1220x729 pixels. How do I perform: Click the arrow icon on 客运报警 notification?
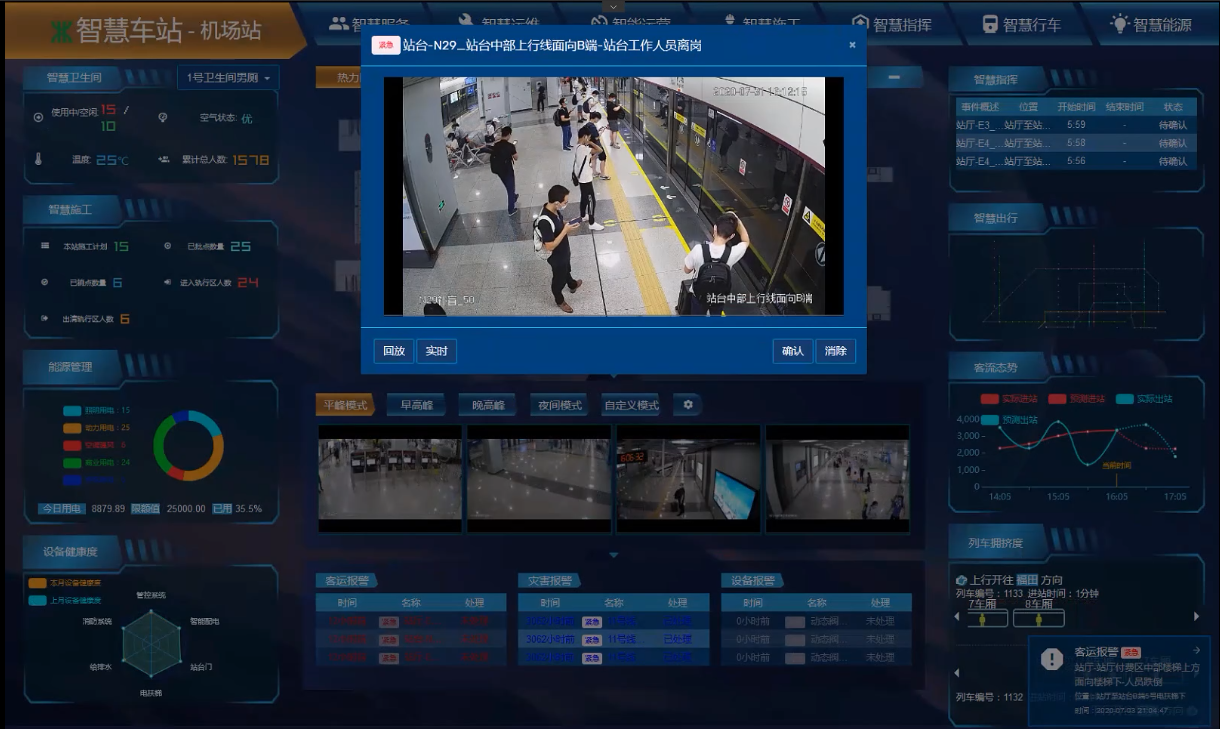(x=1196, y=650)
